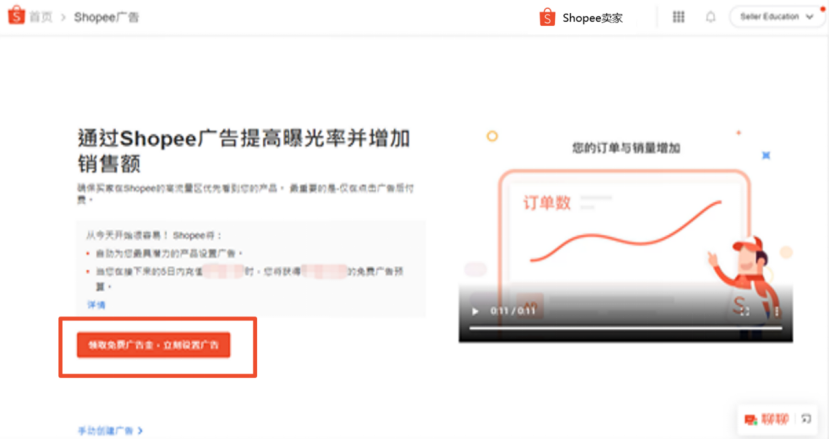Click the Shopee logo in the breadcrumb
Screen dimensions: 830x440
(x=16, y=15)
